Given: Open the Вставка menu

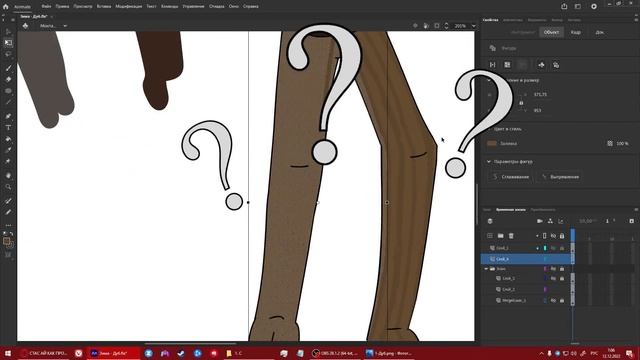Looking at the screenshot, I should click(x=104, y=7).
